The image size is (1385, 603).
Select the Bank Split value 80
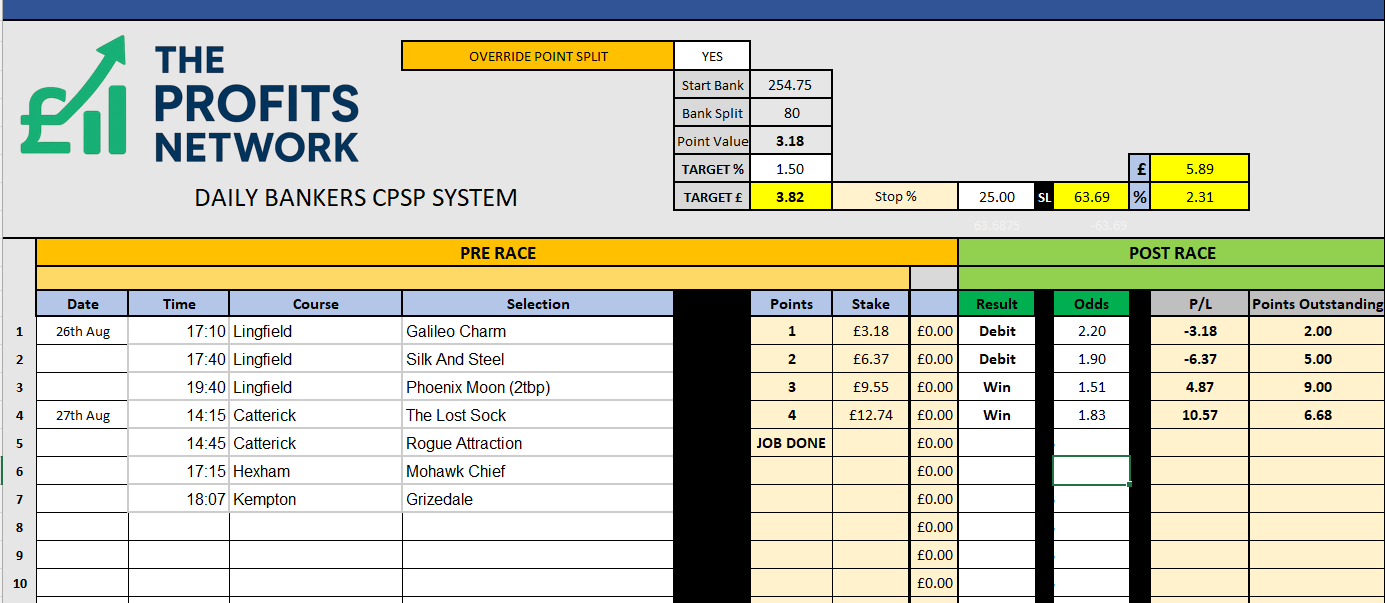click(x=790, y=113)
